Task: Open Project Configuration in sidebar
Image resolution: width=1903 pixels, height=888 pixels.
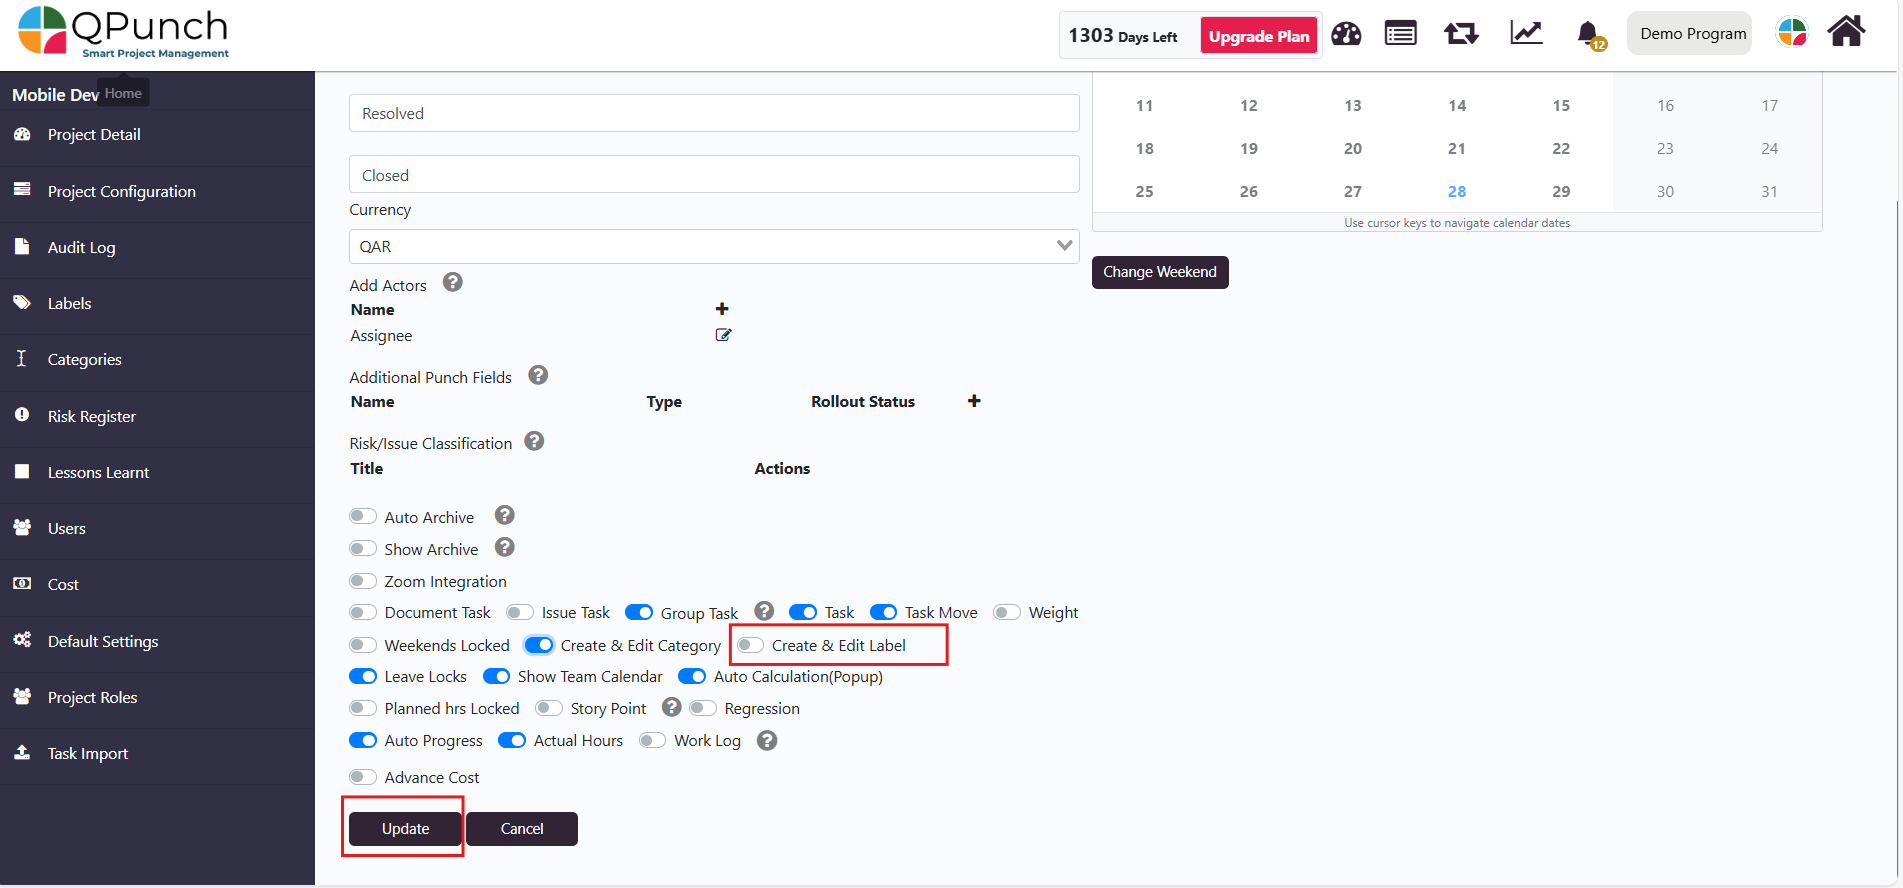Action: 122,191
